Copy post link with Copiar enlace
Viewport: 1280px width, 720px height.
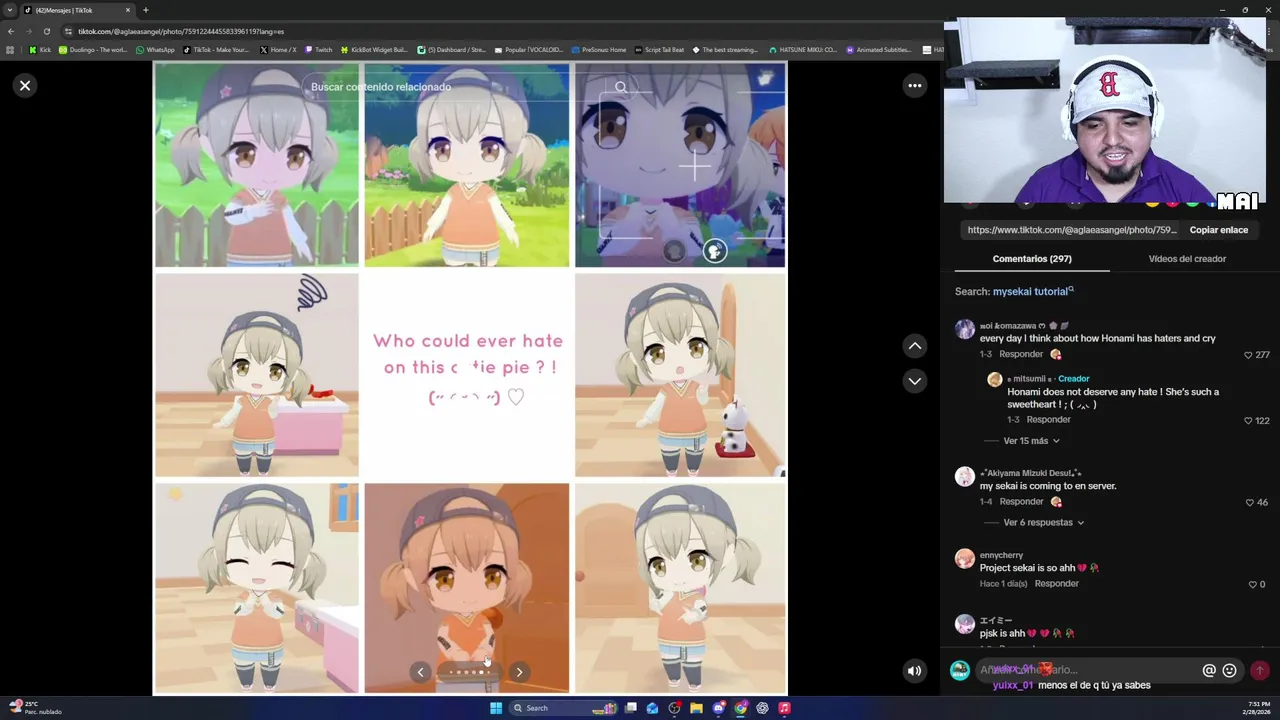tap(1218, 230)
